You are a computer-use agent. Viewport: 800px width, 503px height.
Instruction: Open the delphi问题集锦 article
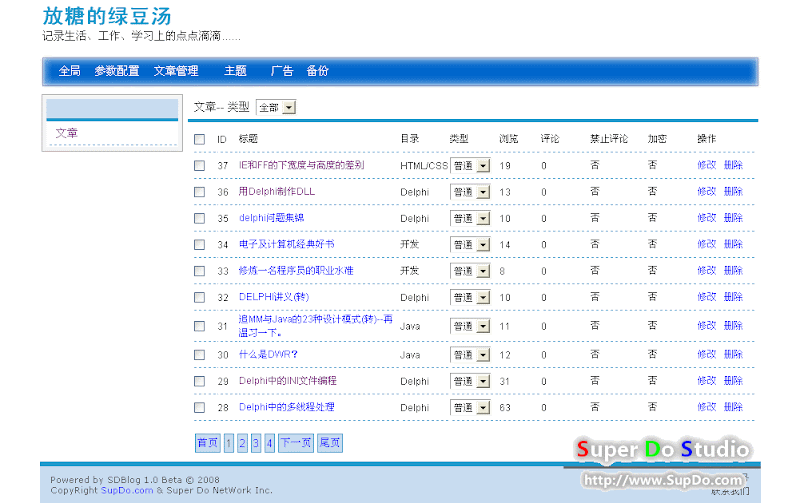pyautogui.click(x=271, y=218)
